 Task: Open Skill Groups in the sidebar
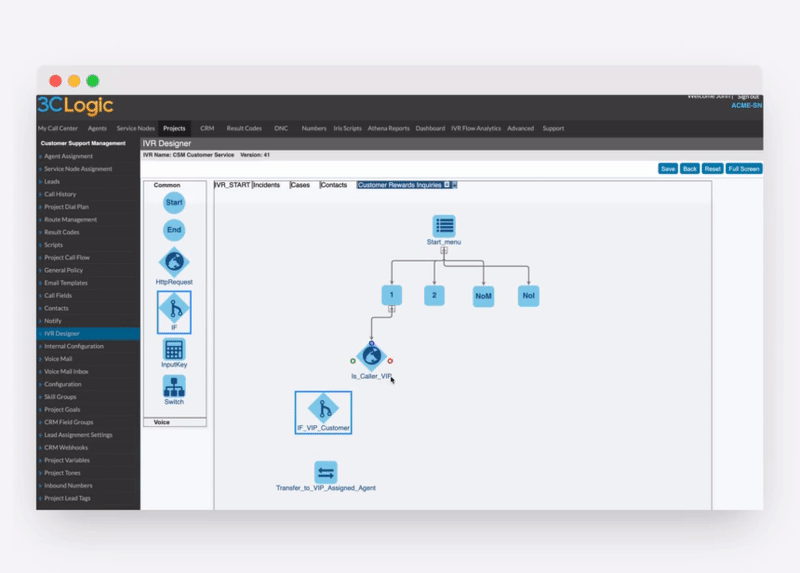click(60, 397)
